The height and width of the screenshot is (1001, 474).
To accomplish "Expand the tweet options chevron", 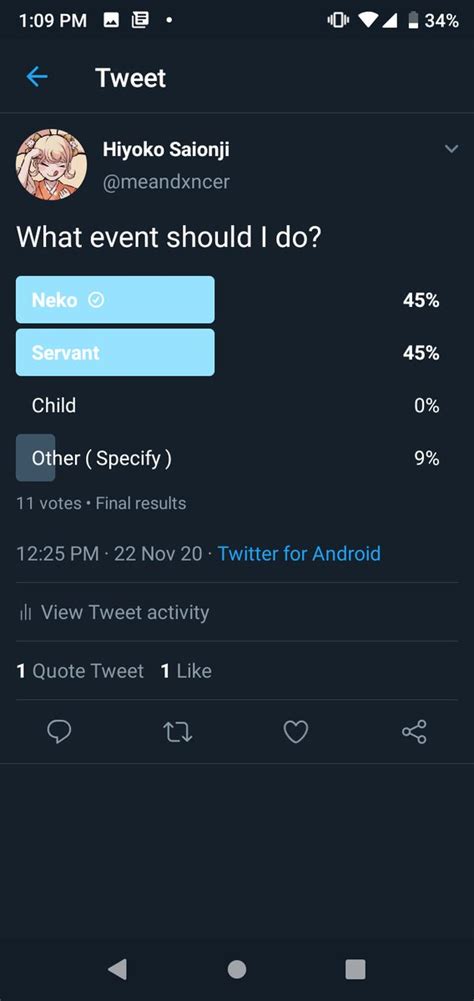I will click(x=451, y=149).
